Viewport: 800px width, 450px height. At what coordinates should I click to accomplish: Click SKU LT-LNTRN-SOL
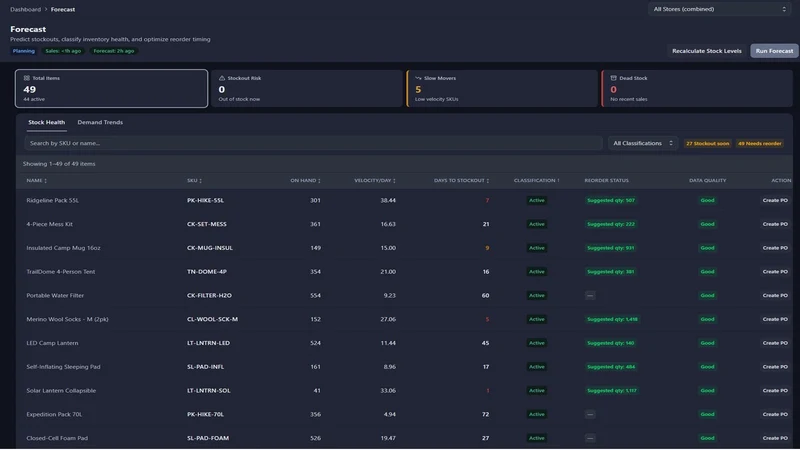pos(209,391)
